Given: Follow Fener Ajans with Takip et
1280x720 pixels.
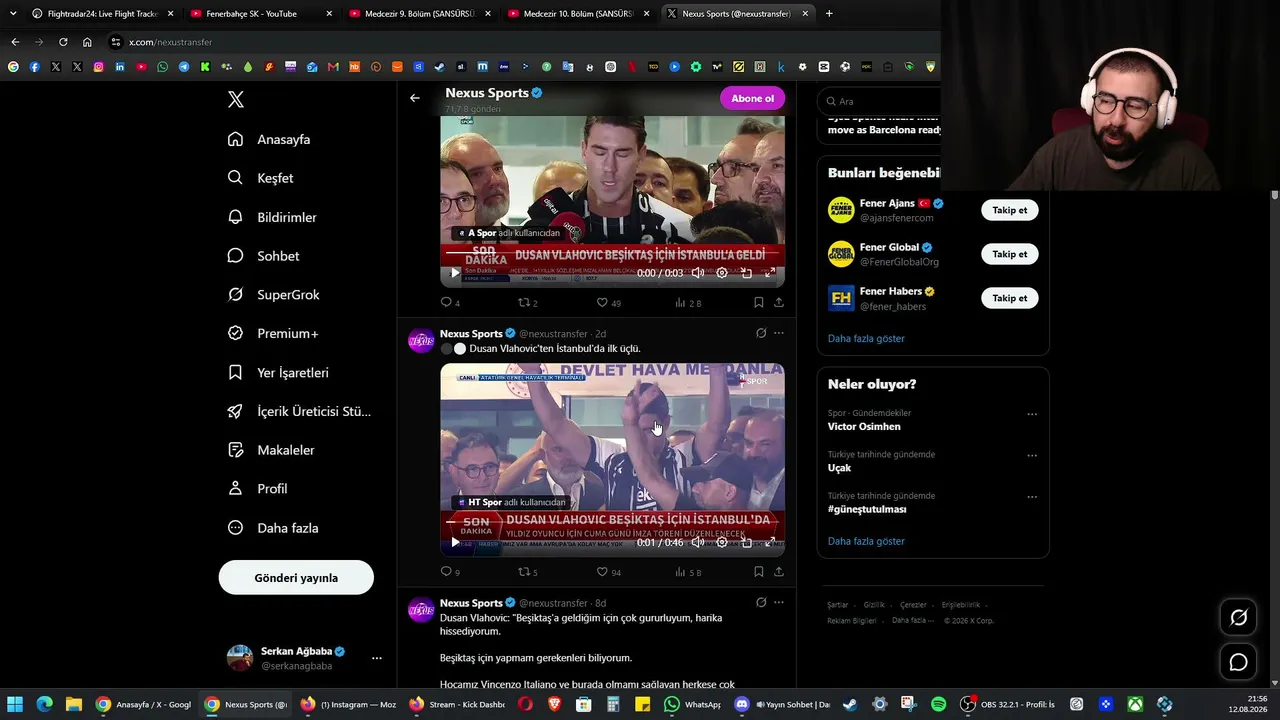Looking at the screenshot, I should click(1009, 210).
